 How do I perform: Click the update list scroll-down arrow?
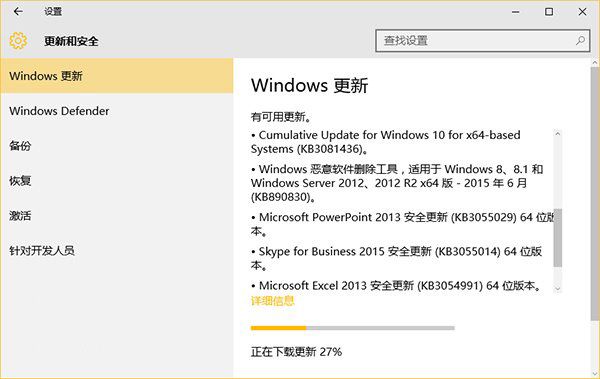pyautogui.click(x=558, y=289)
